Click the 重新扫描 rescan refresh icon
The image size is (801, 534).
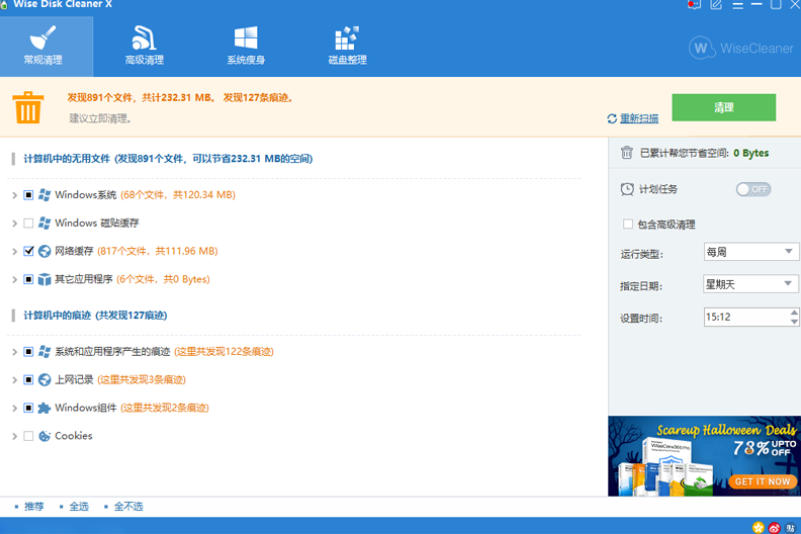(x=611, y=119)
